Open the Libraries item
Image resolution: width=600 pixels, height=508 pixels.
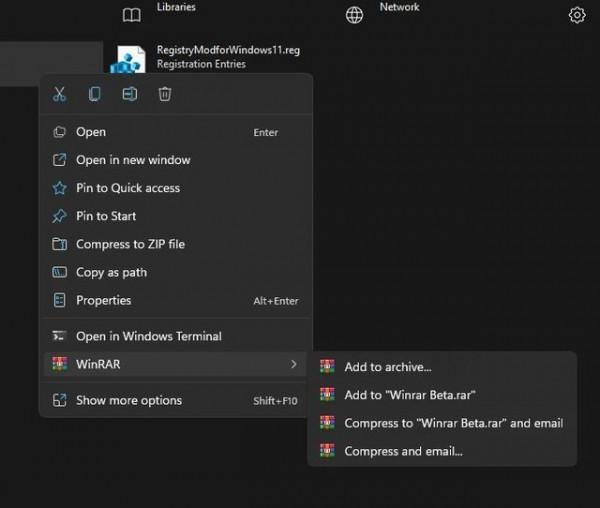point(176,7)
